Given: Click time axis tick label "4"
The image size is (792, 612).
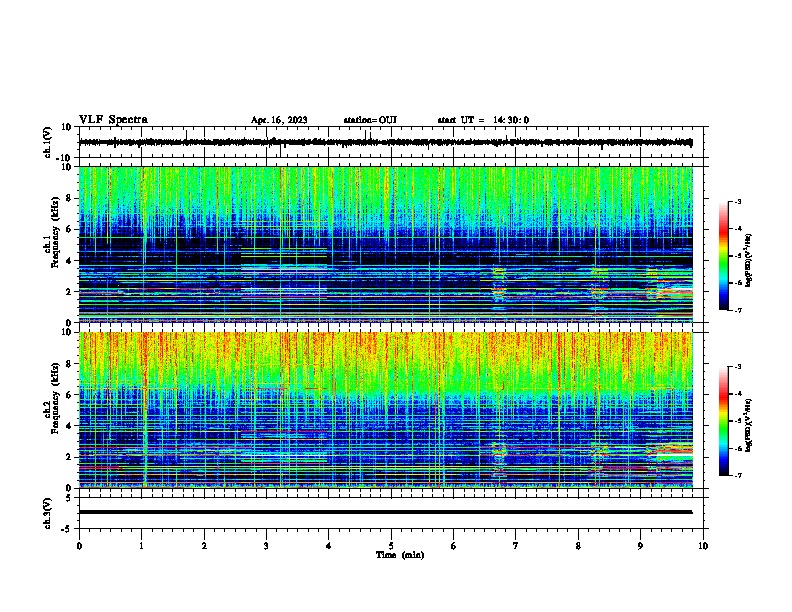Looking at the screenshot, I should pyautogui.click(x=329, y=546).
